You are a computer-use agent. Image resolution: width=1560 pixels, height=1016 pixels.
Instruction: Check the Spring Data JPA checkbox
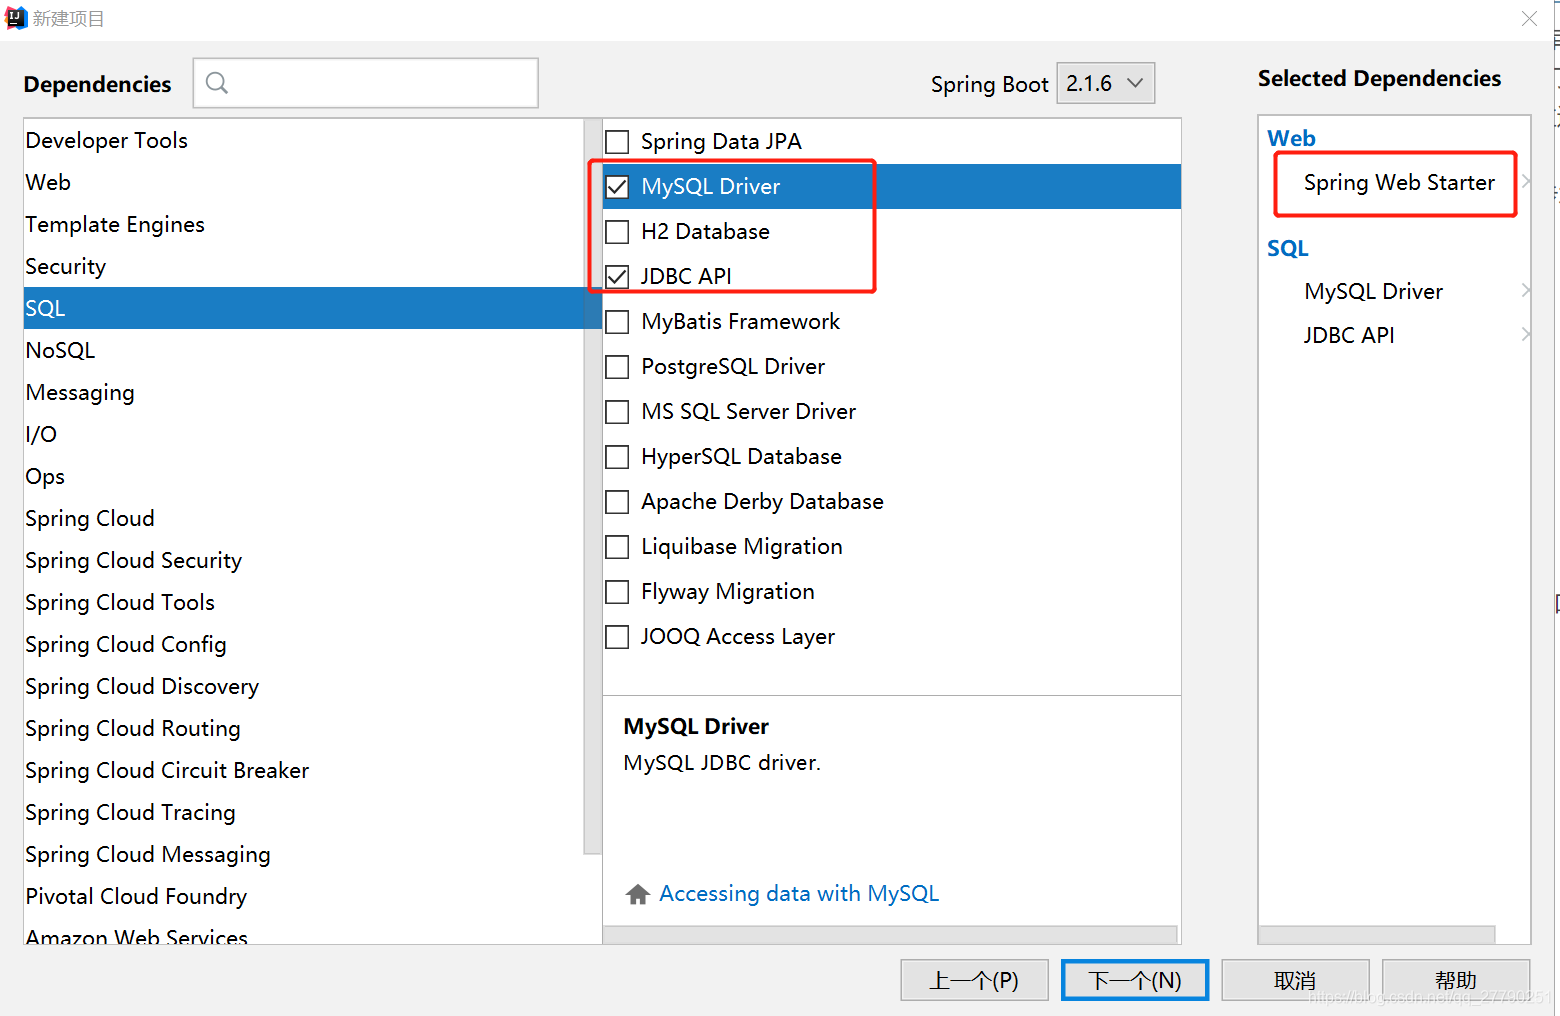click(x=618, y=142)
